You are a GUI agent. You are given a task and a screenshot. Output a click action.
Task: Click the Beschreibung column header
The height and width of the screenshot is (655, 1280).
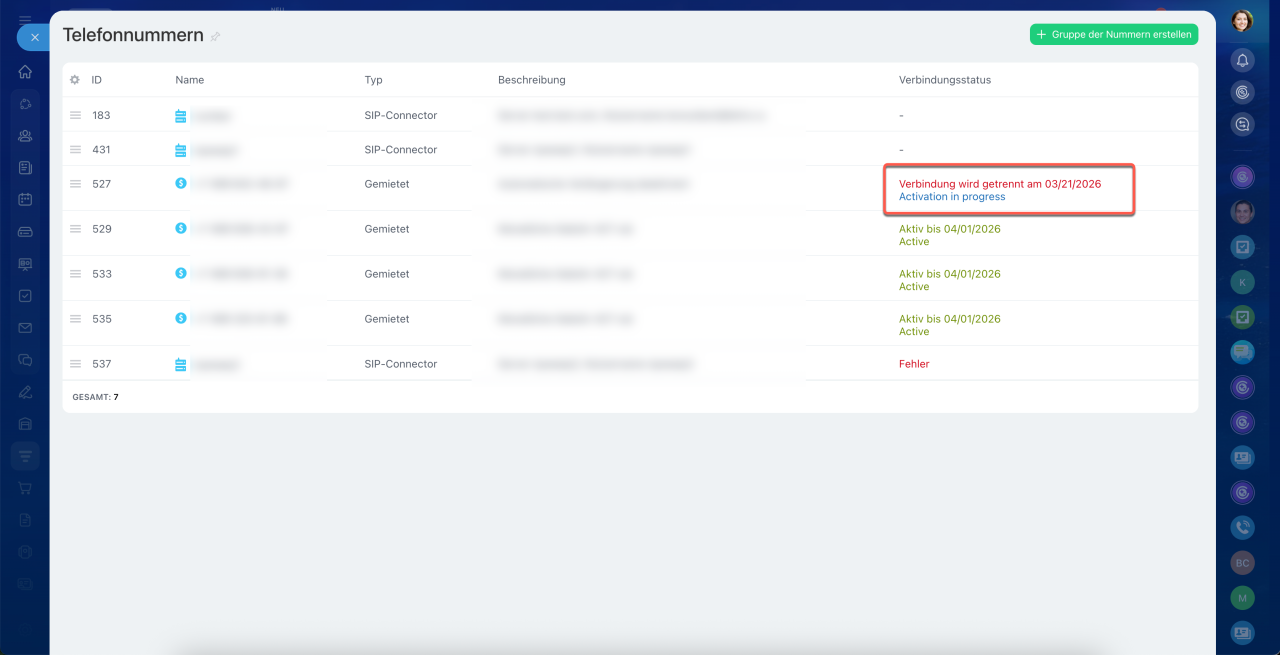pos(532,80)
